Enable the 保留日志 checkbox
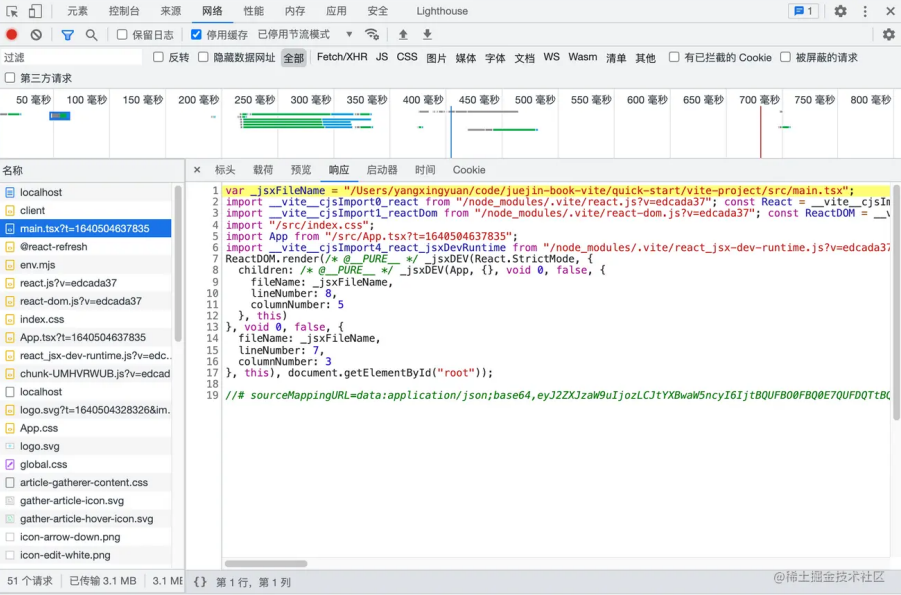This screenshot has height=595, width=901. [123, 35]
